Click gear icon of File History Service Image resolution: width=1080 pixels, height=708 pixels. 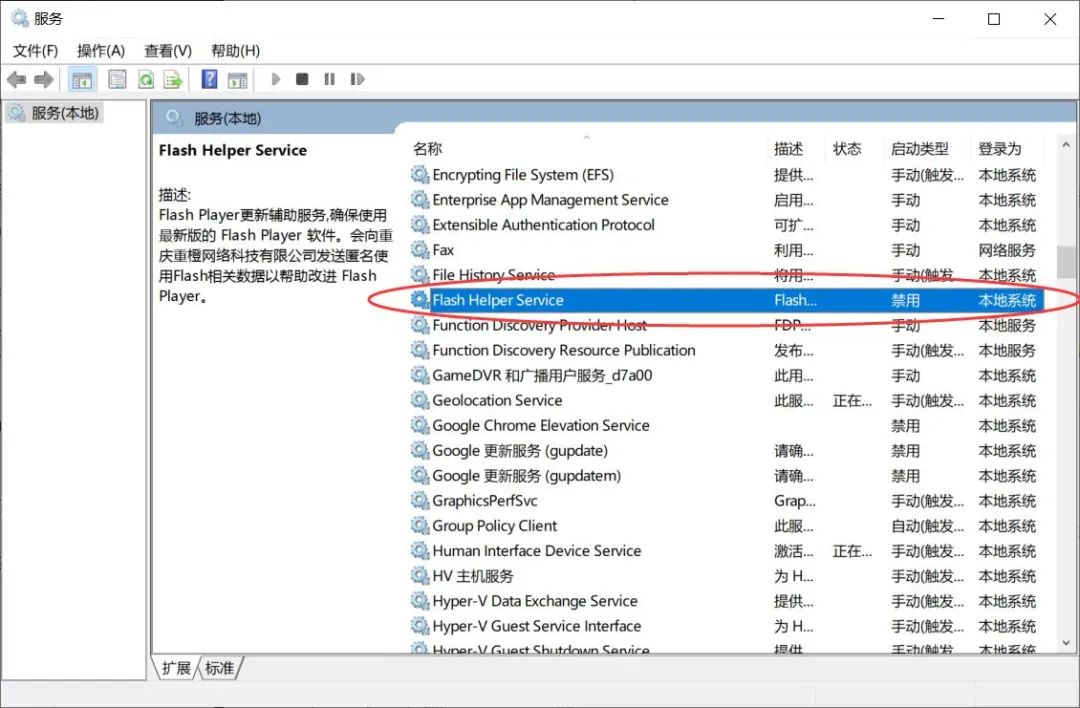tap(420, 275)
